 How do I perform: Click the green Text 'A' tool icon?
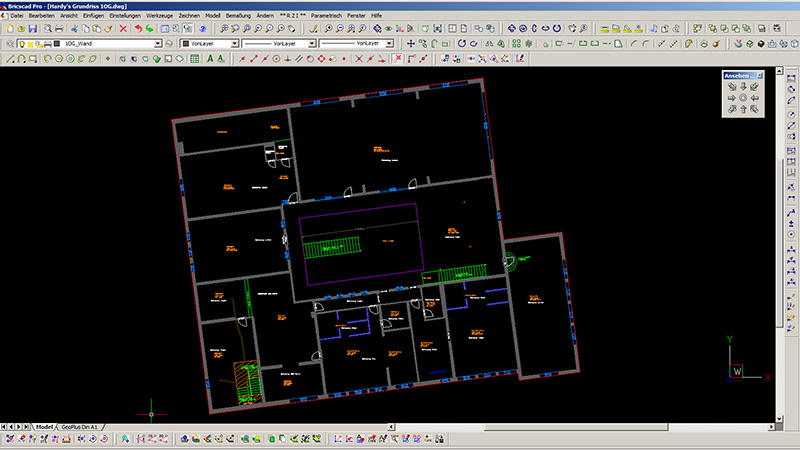(210, 59)
